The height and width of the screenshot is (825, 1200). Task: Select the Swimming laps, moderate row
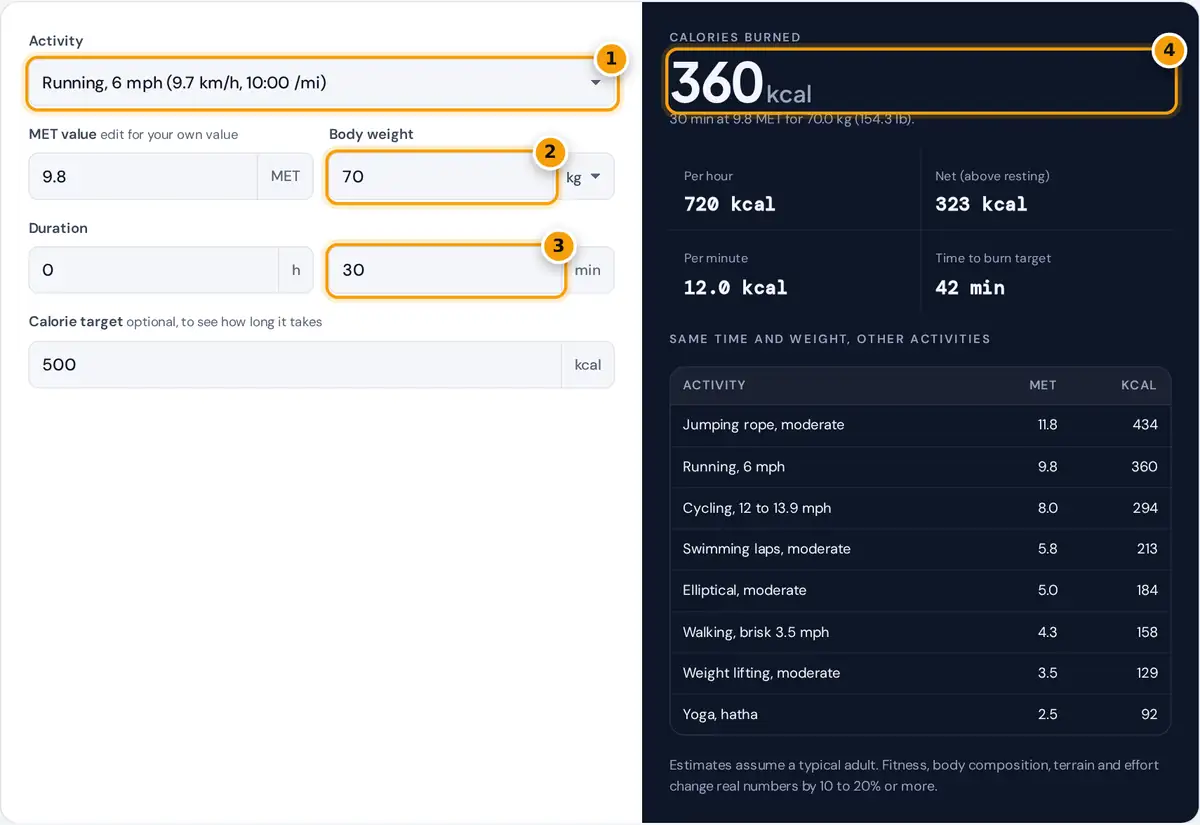(920, 549)
